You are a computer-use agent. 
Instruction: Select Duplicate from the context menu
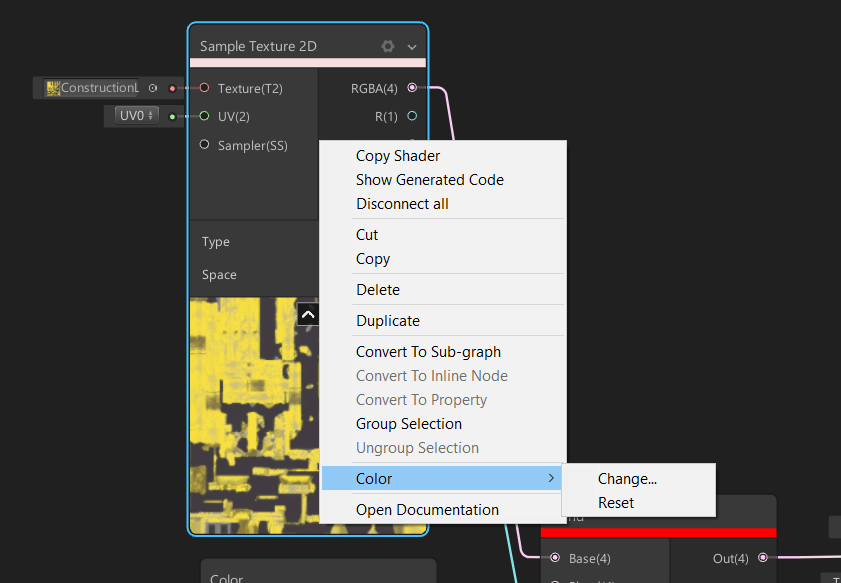pos(387,320)
